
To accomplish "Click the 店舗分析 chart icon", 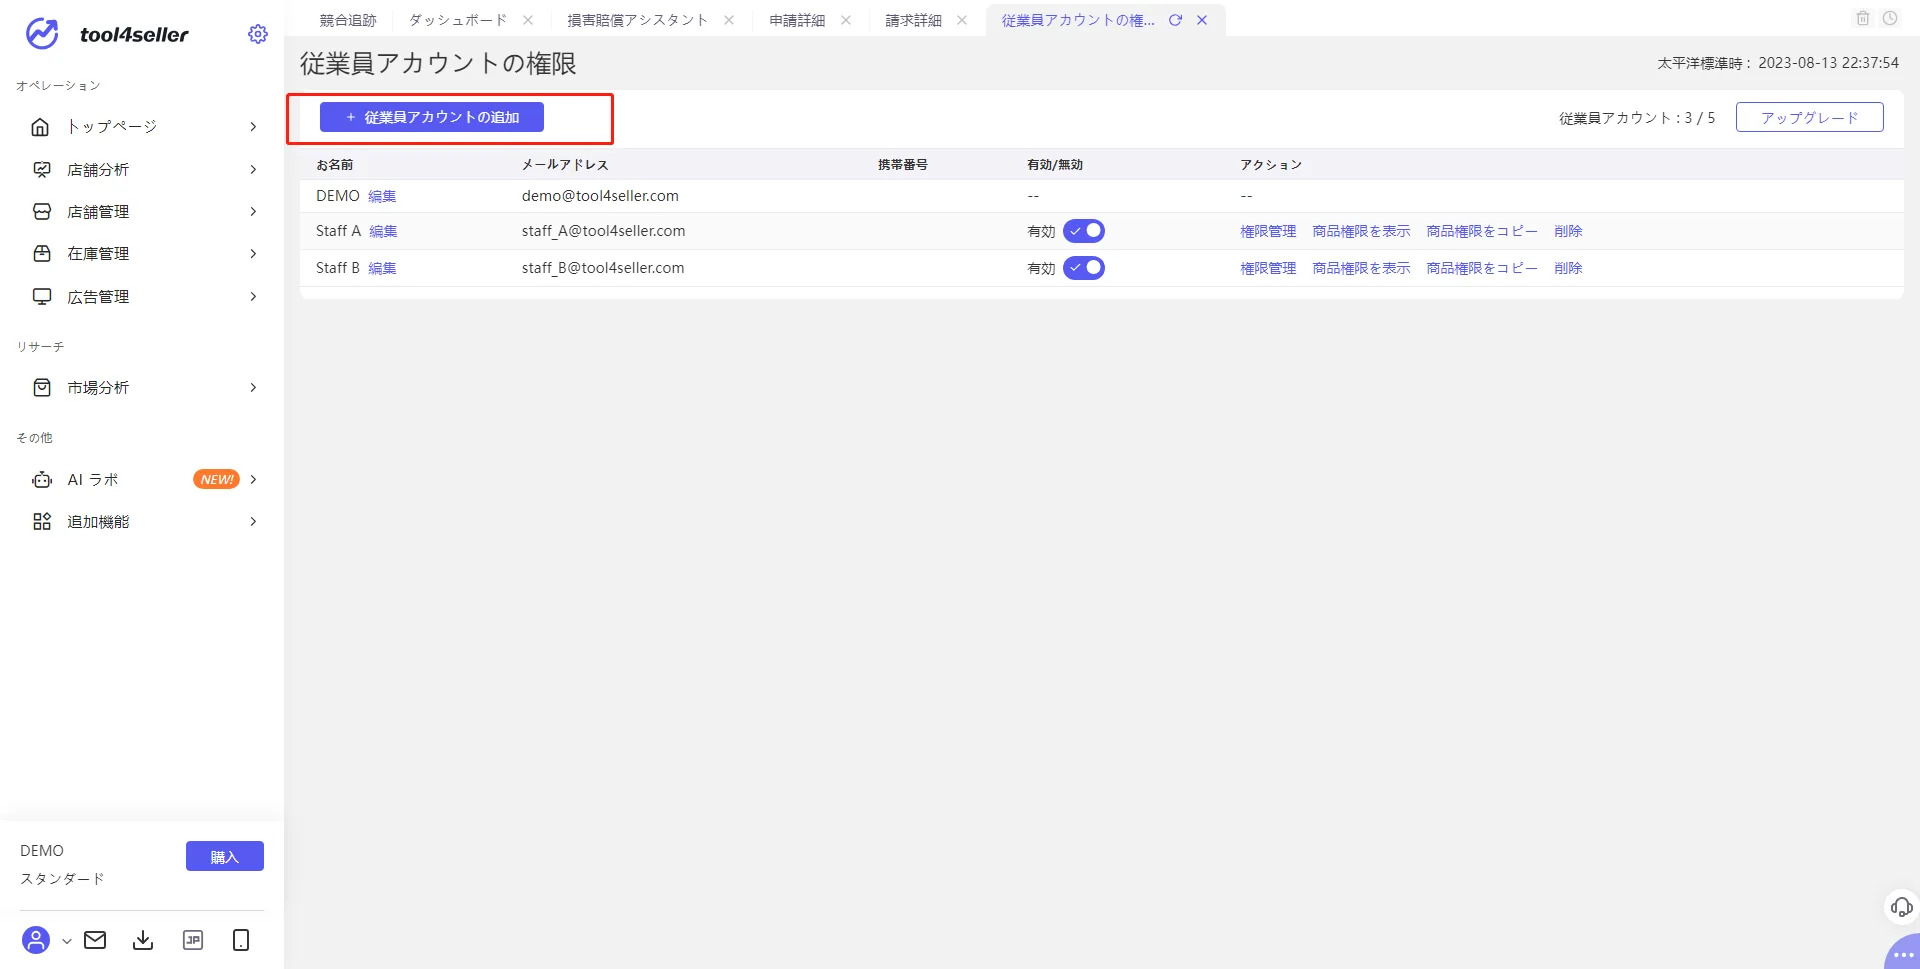I will coord(42,170).
